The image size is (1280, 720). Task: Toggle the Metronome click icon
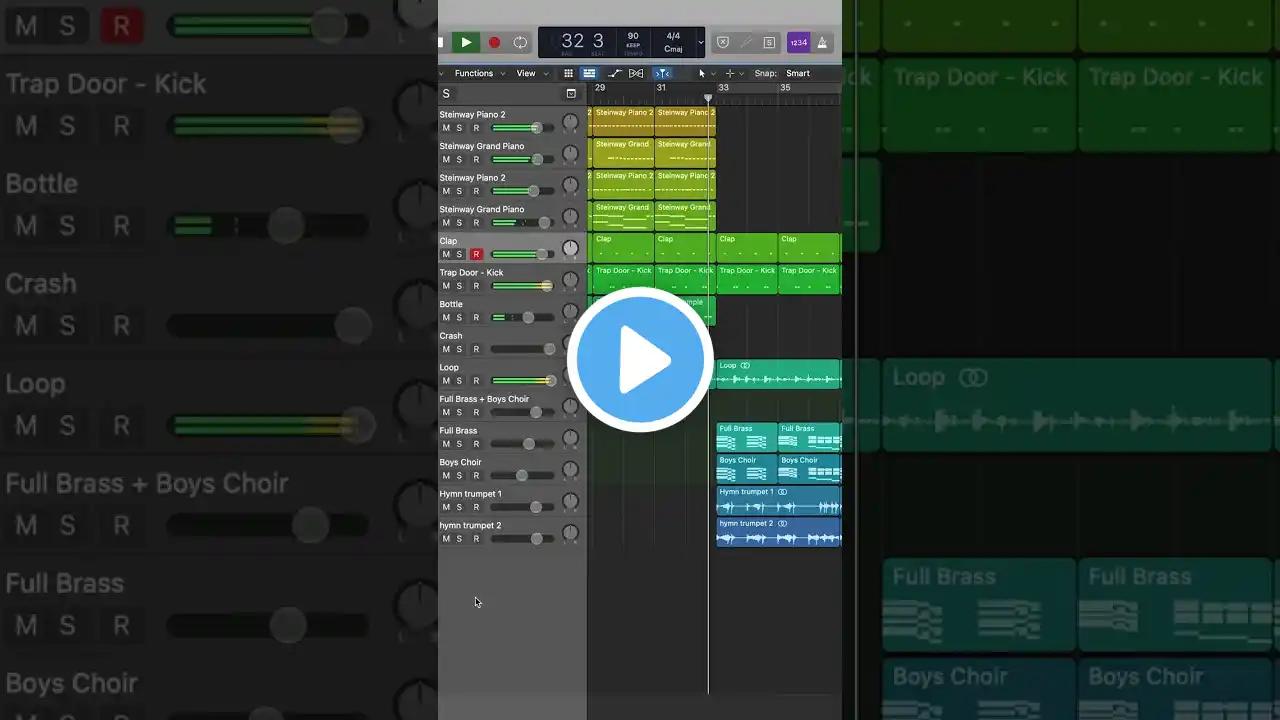(822, 42)
